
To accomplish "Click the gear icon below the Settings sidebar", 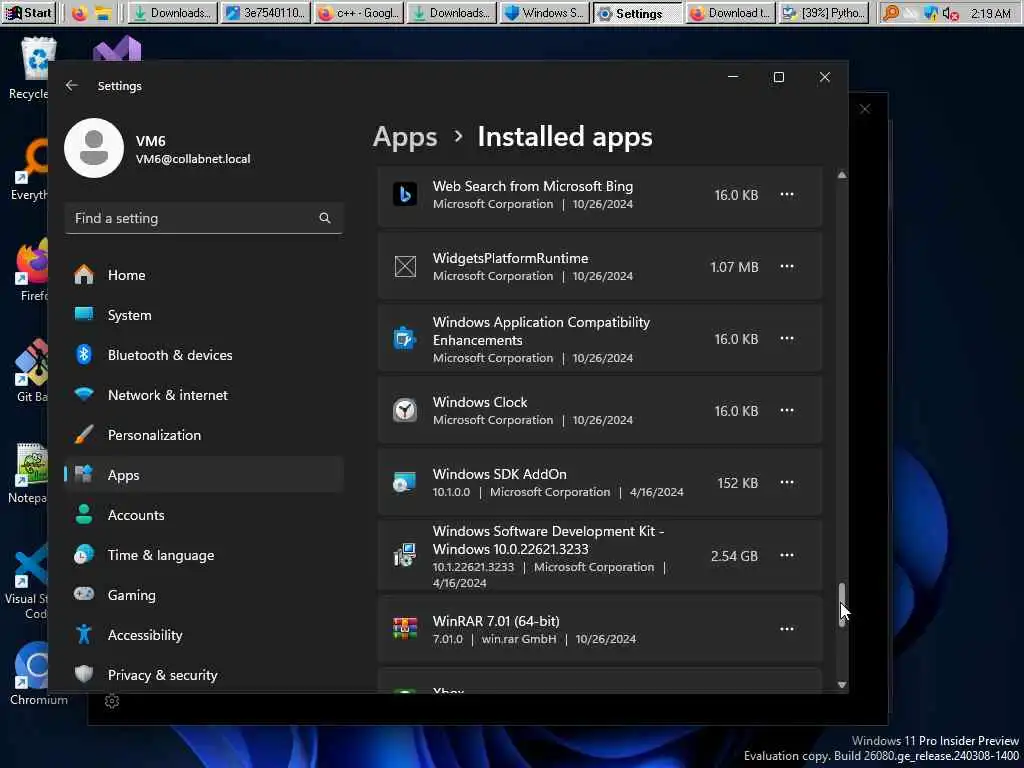I will 112,701.
